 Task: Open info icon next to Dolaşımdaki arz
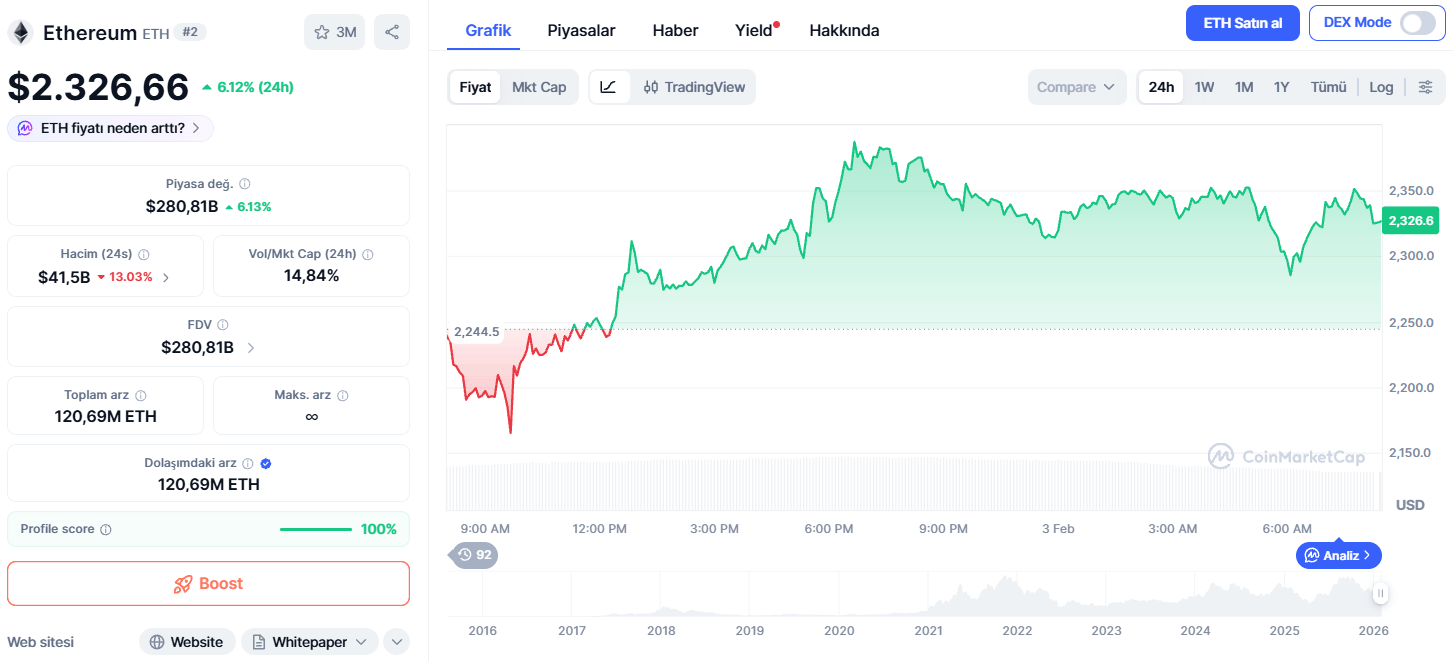tap(248, 463)
